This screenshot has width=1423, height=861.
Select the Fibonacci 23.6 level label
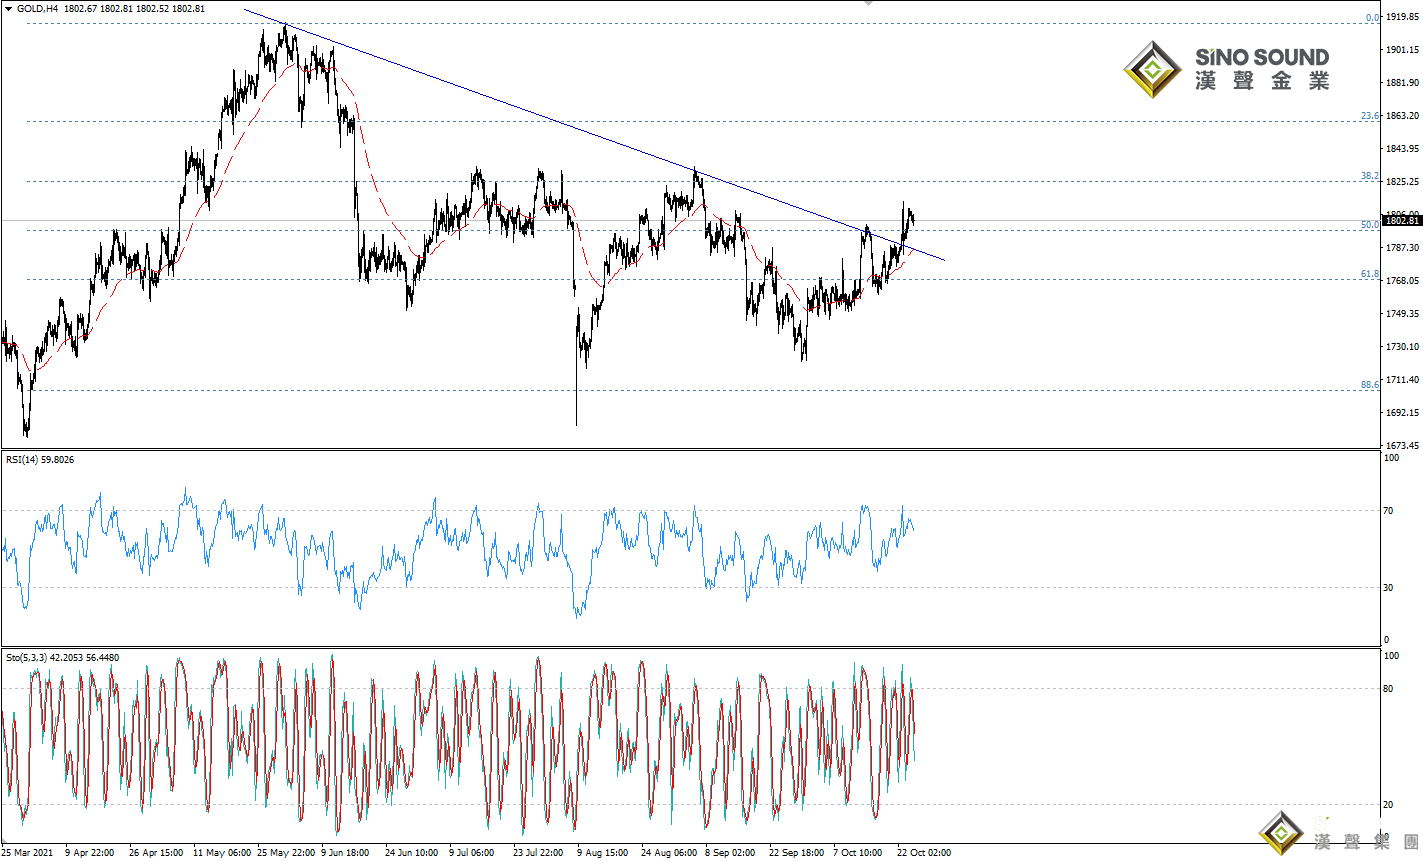tap(1370, 116)
